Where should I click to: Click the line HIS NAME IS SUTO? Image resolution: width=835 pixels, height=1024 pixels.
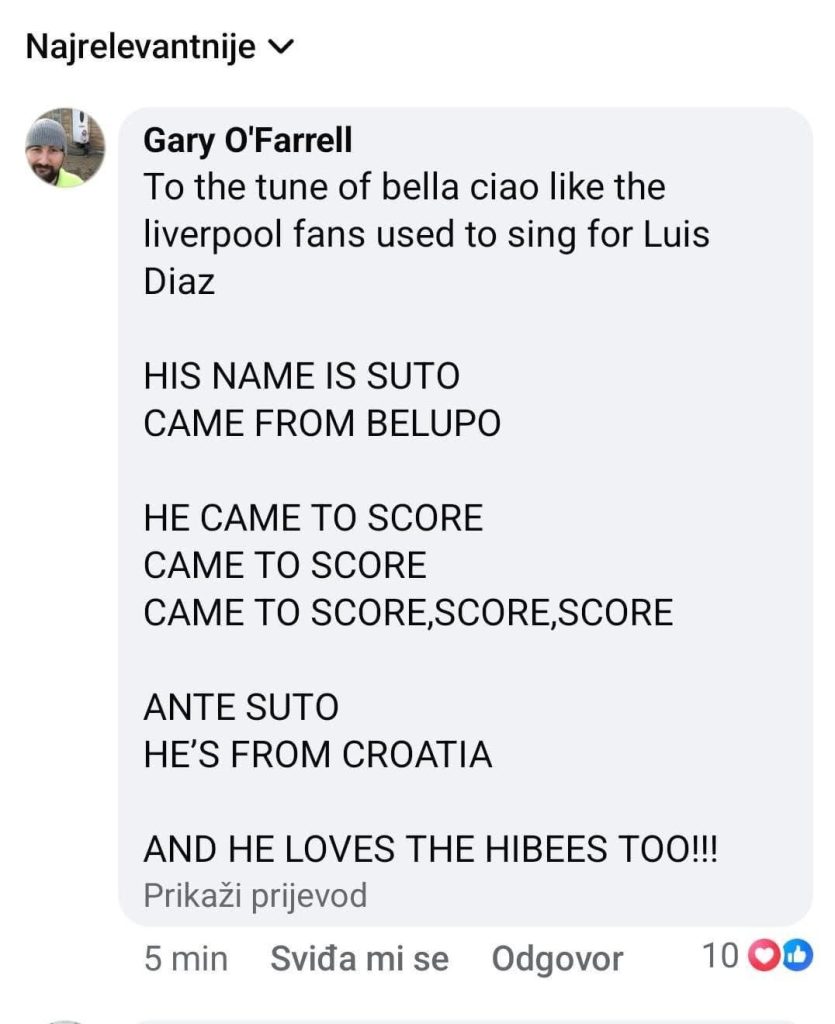(301, 376)
